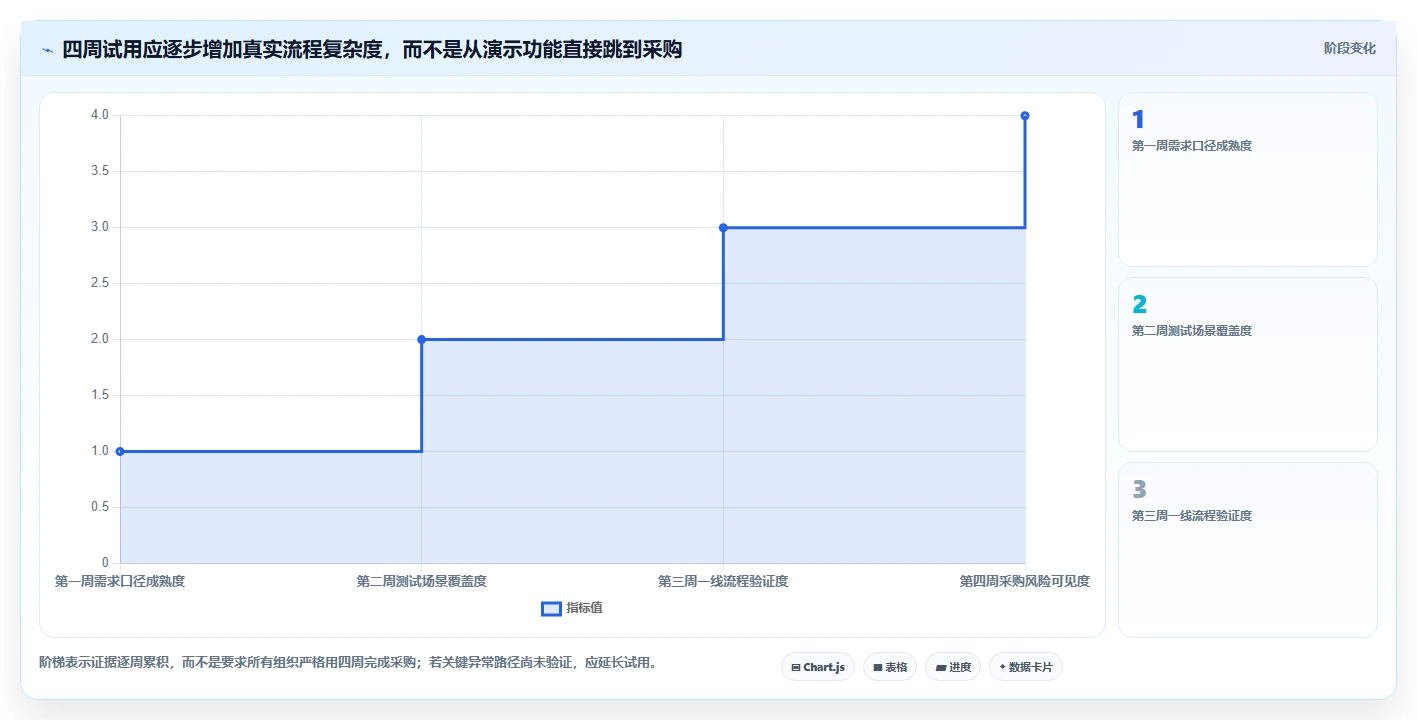Viewport: 1417px width, 720px height.
Task: Click the 表格 chip icon
Action: pos(878,667)
